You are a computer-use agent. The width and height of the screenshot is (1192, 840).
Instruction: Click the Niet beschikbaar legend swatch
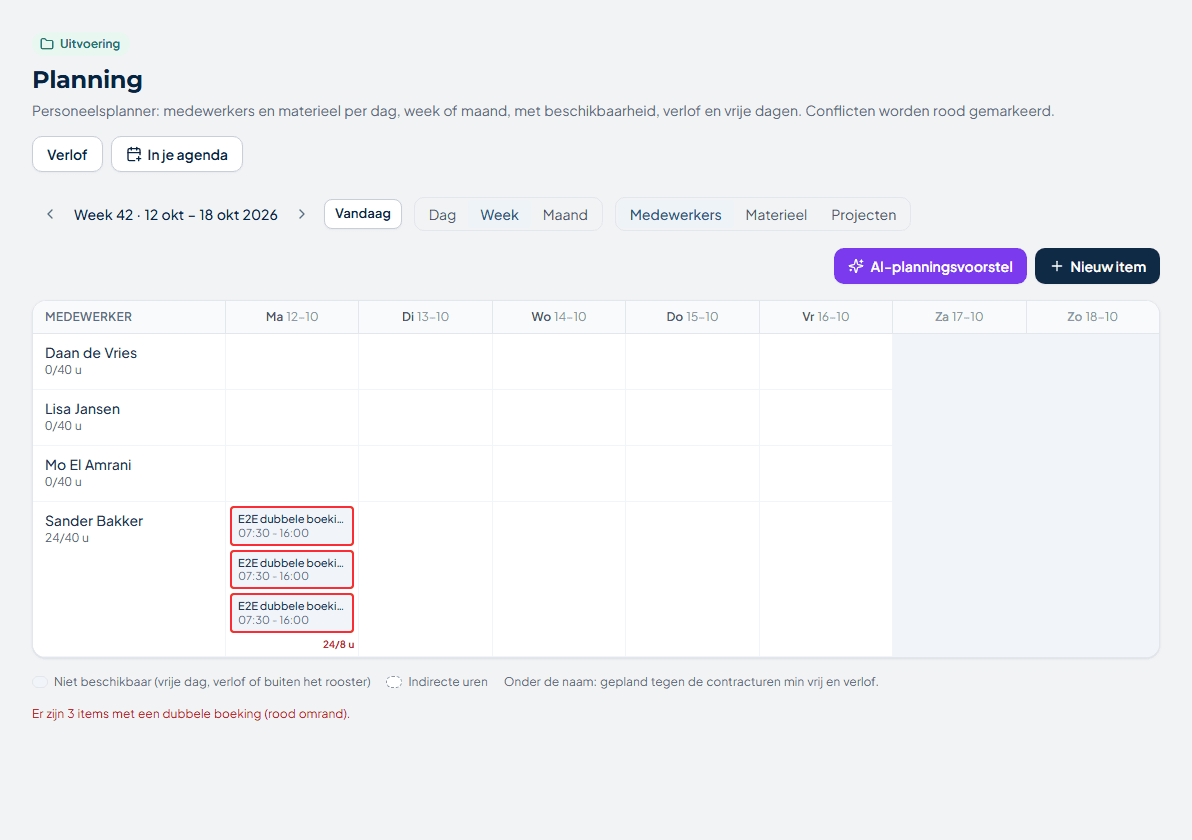(x=40, y=682)
